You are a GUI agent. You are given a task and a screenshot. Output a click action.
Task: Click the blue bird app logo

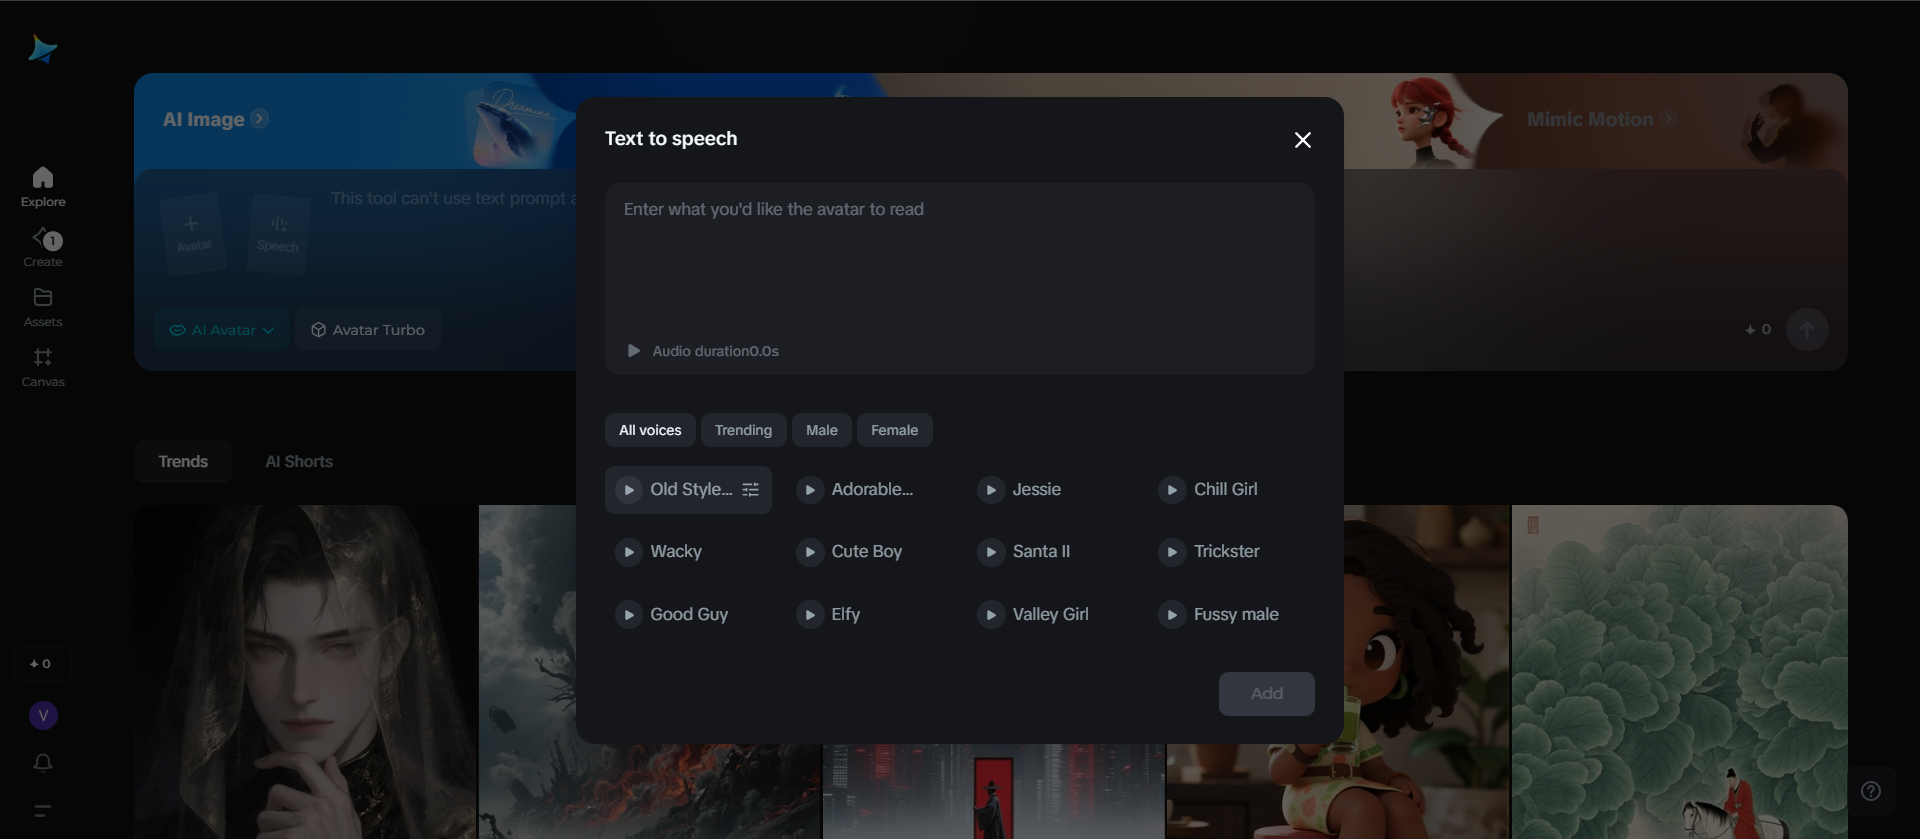click(43, 48)
